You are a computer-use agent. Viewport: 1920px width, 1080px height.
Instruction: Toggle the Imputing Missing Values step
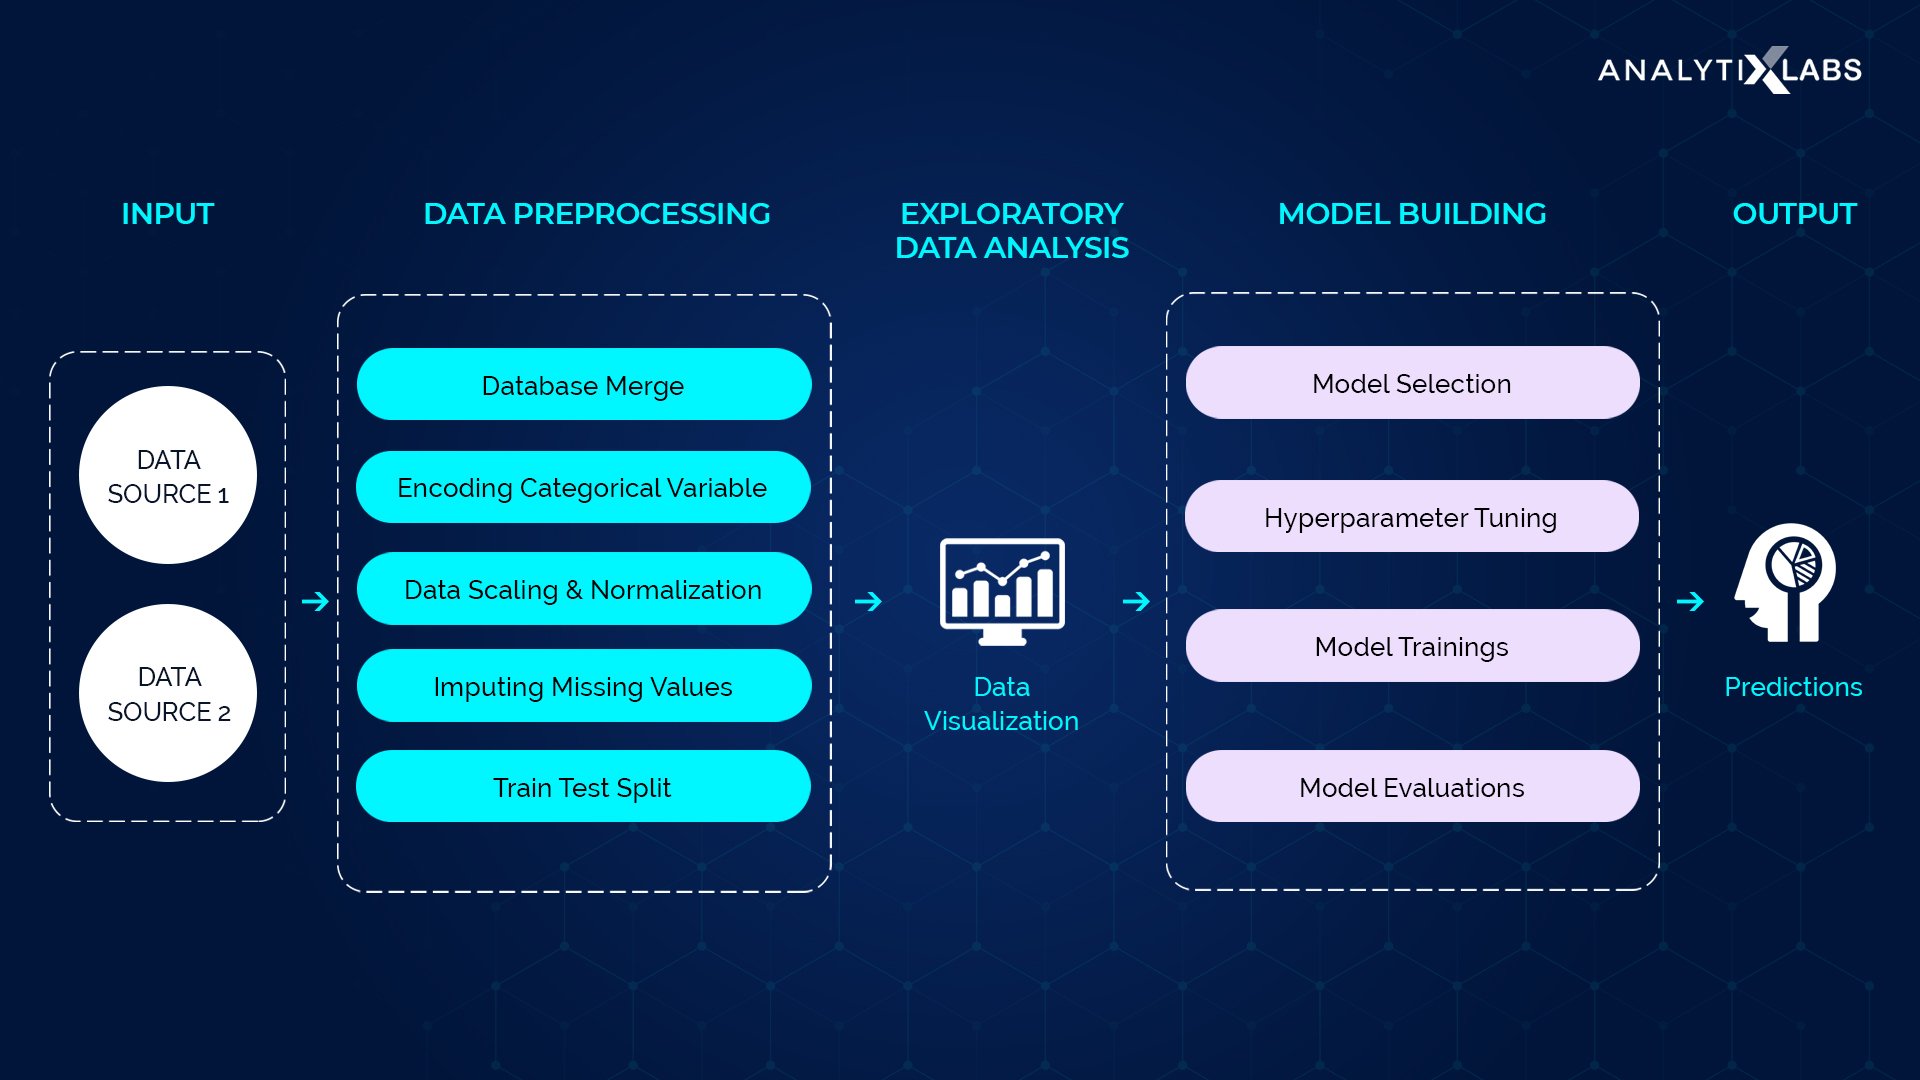(584, 686)
